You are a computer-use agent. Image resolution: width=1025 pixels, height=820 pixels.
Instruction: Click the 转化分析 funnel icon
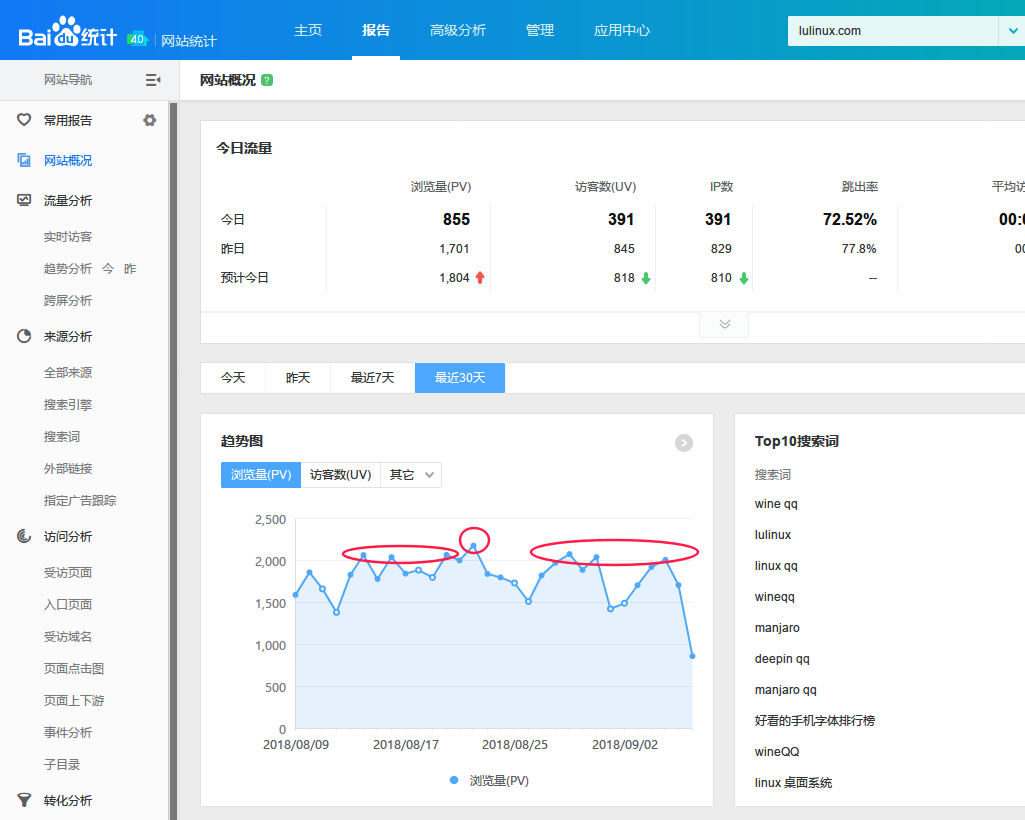click(x=24, y=800)
